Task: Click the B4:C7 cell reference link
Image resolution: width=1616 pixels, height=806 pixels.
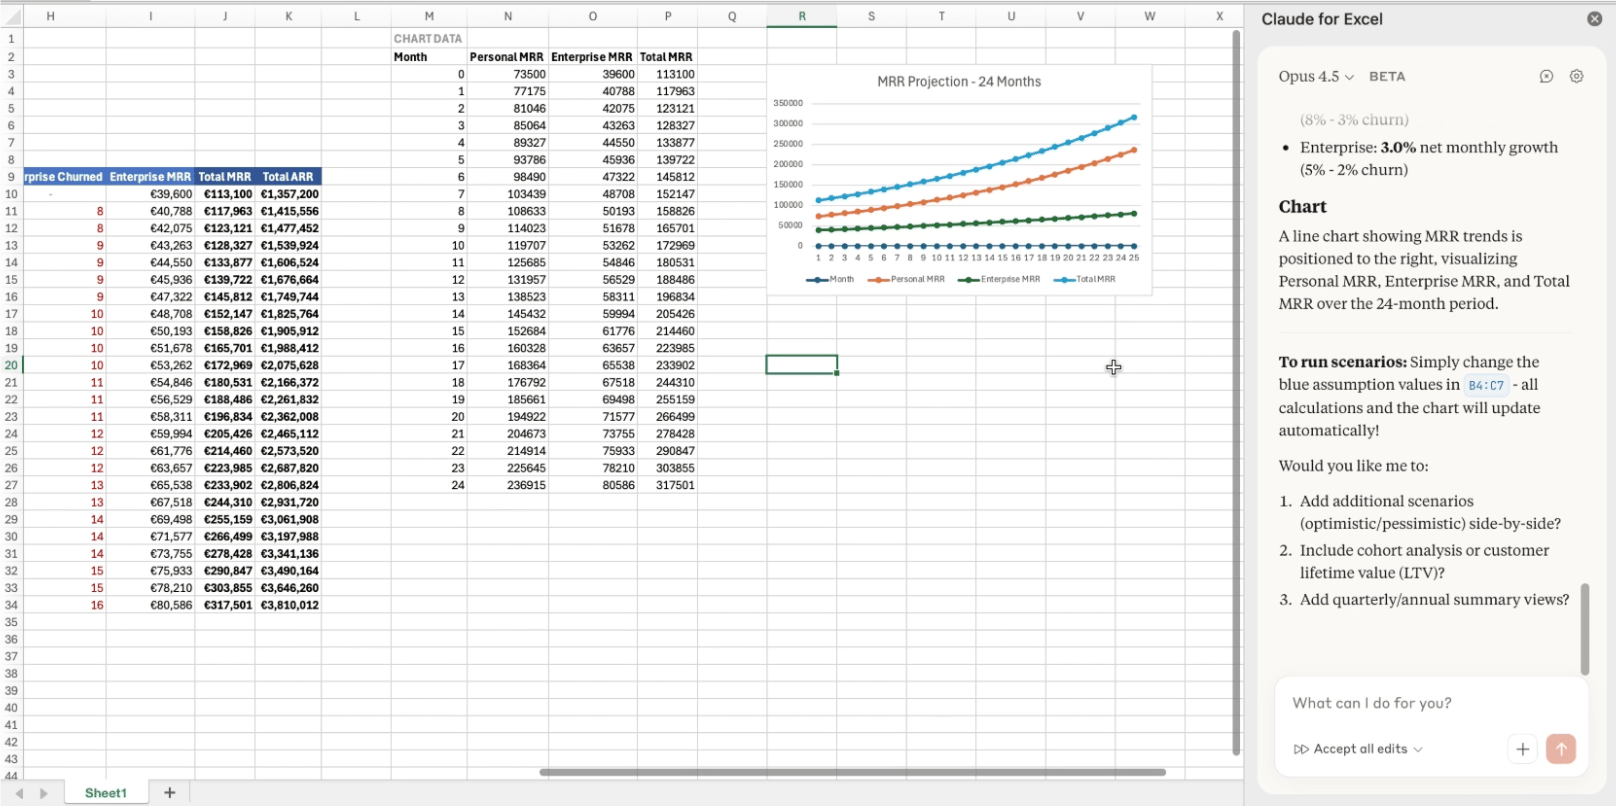Action: coord(1486,385)
